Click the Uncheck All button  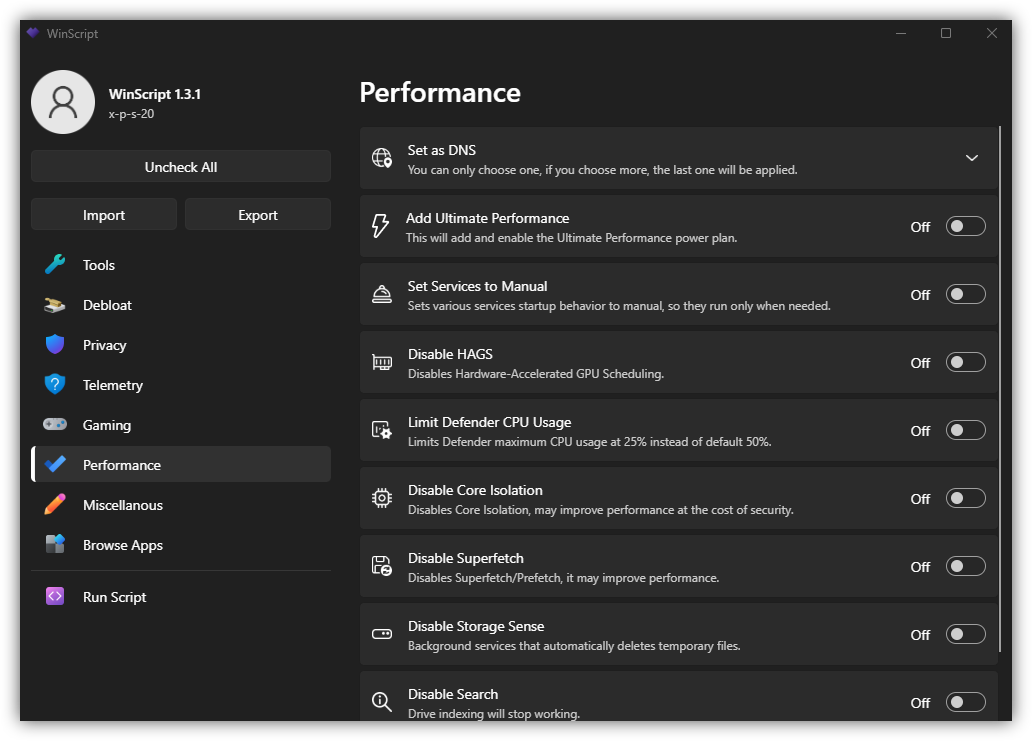coord(181,166)
